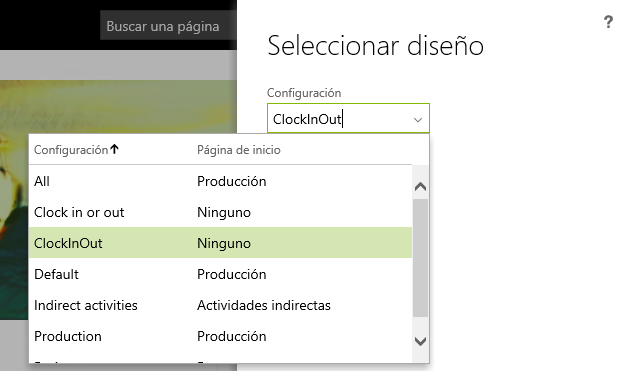Click the Actividades indirectas start page cell
Viewport: 623px width, 371px height.
coord(264,305)
